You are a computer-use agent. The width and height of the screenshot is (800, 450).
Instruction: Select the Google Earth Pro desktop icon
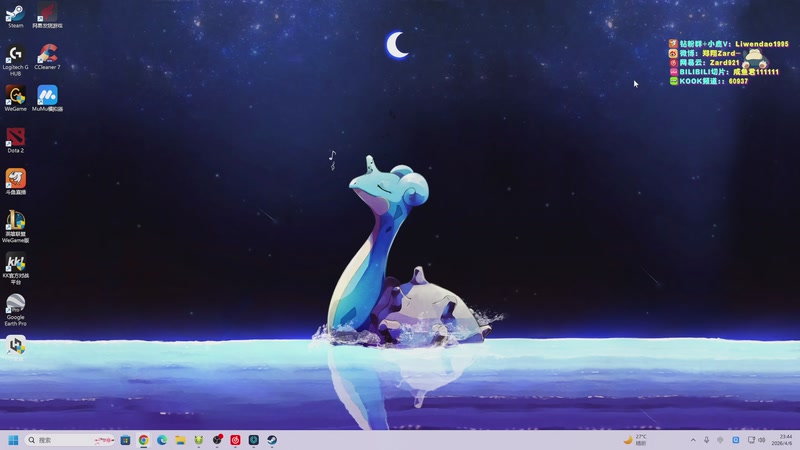pyautogui.click(x=15, y=310)
